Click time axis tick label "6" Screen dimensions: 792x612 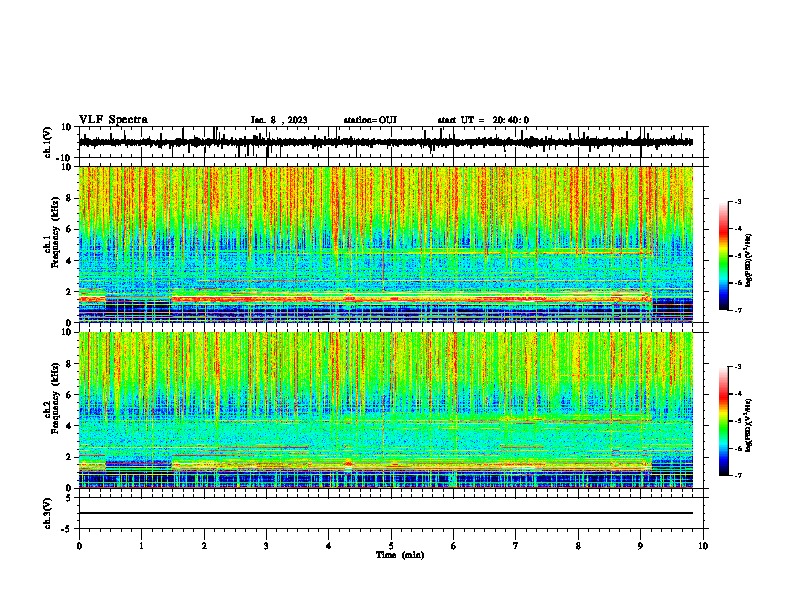coord(454,546)
